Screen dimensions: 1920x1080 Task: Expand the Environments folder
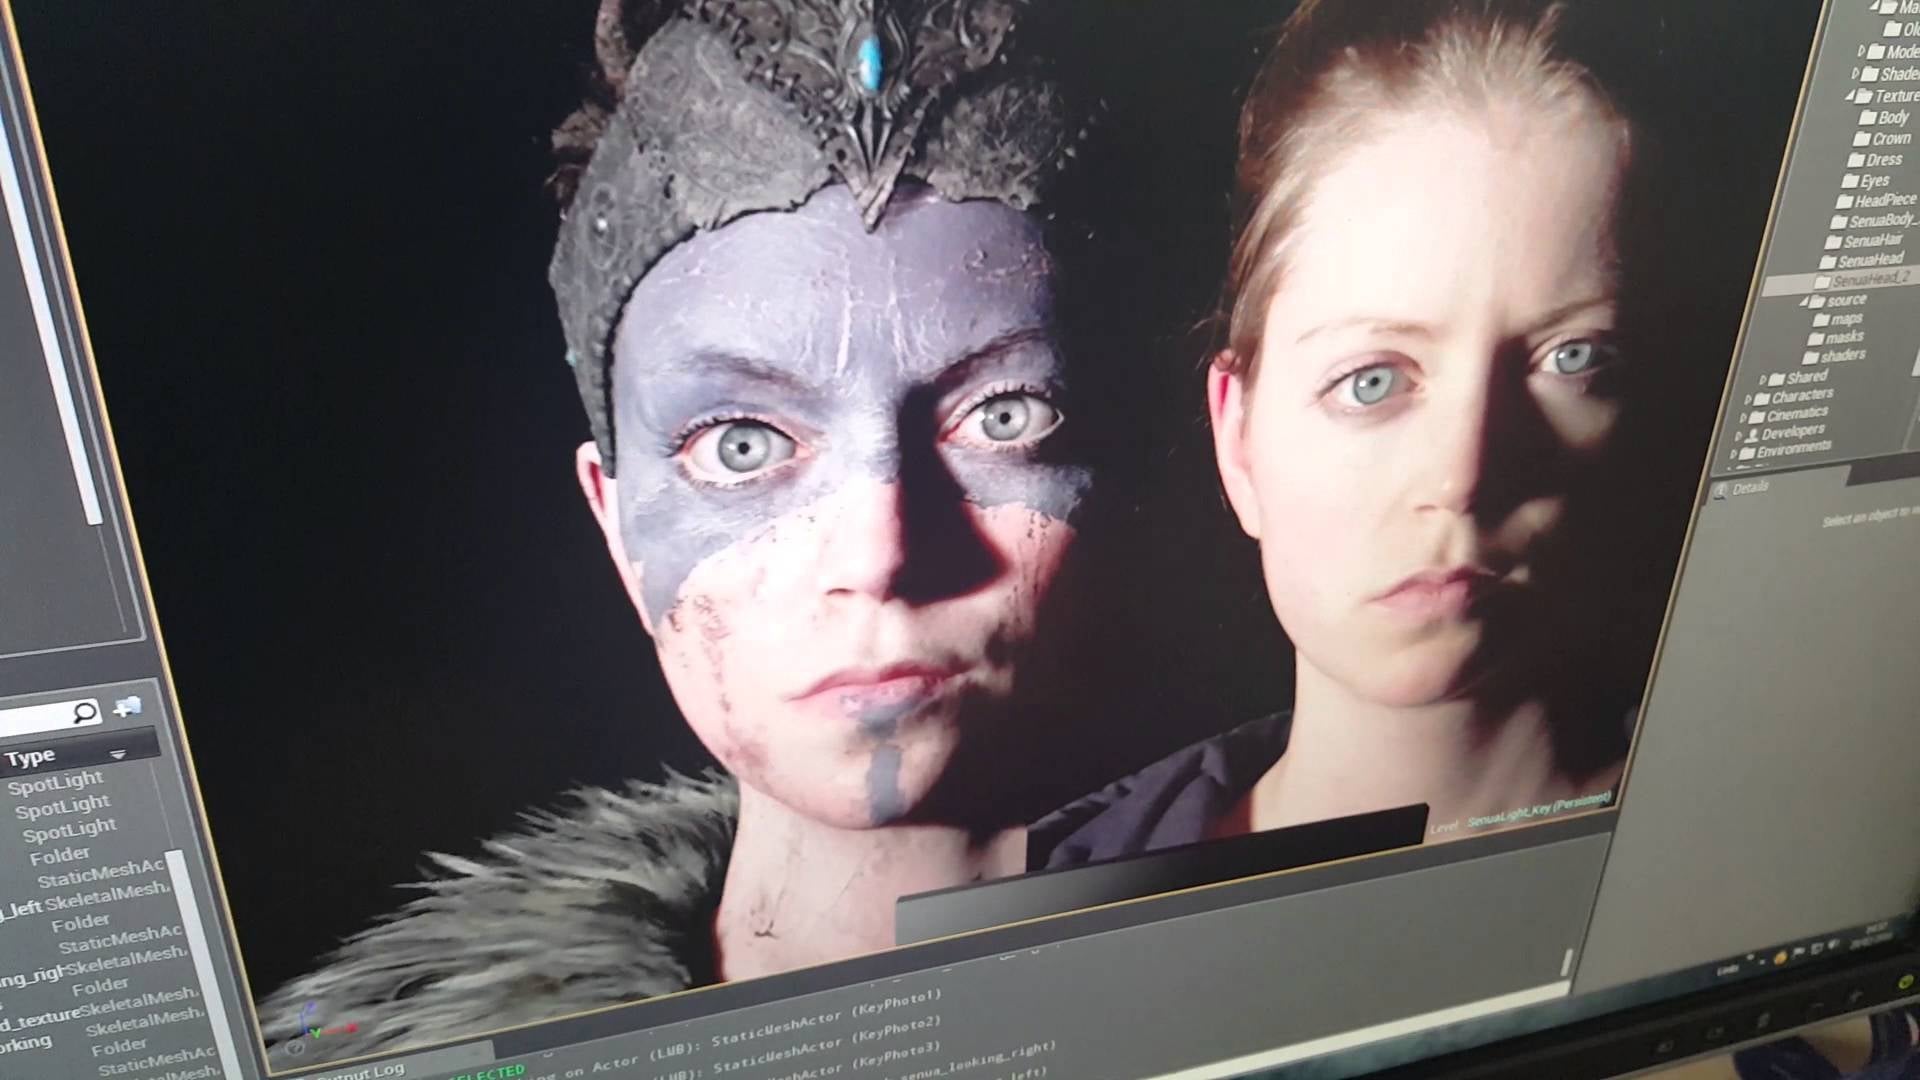click(x=1735, y=454)
